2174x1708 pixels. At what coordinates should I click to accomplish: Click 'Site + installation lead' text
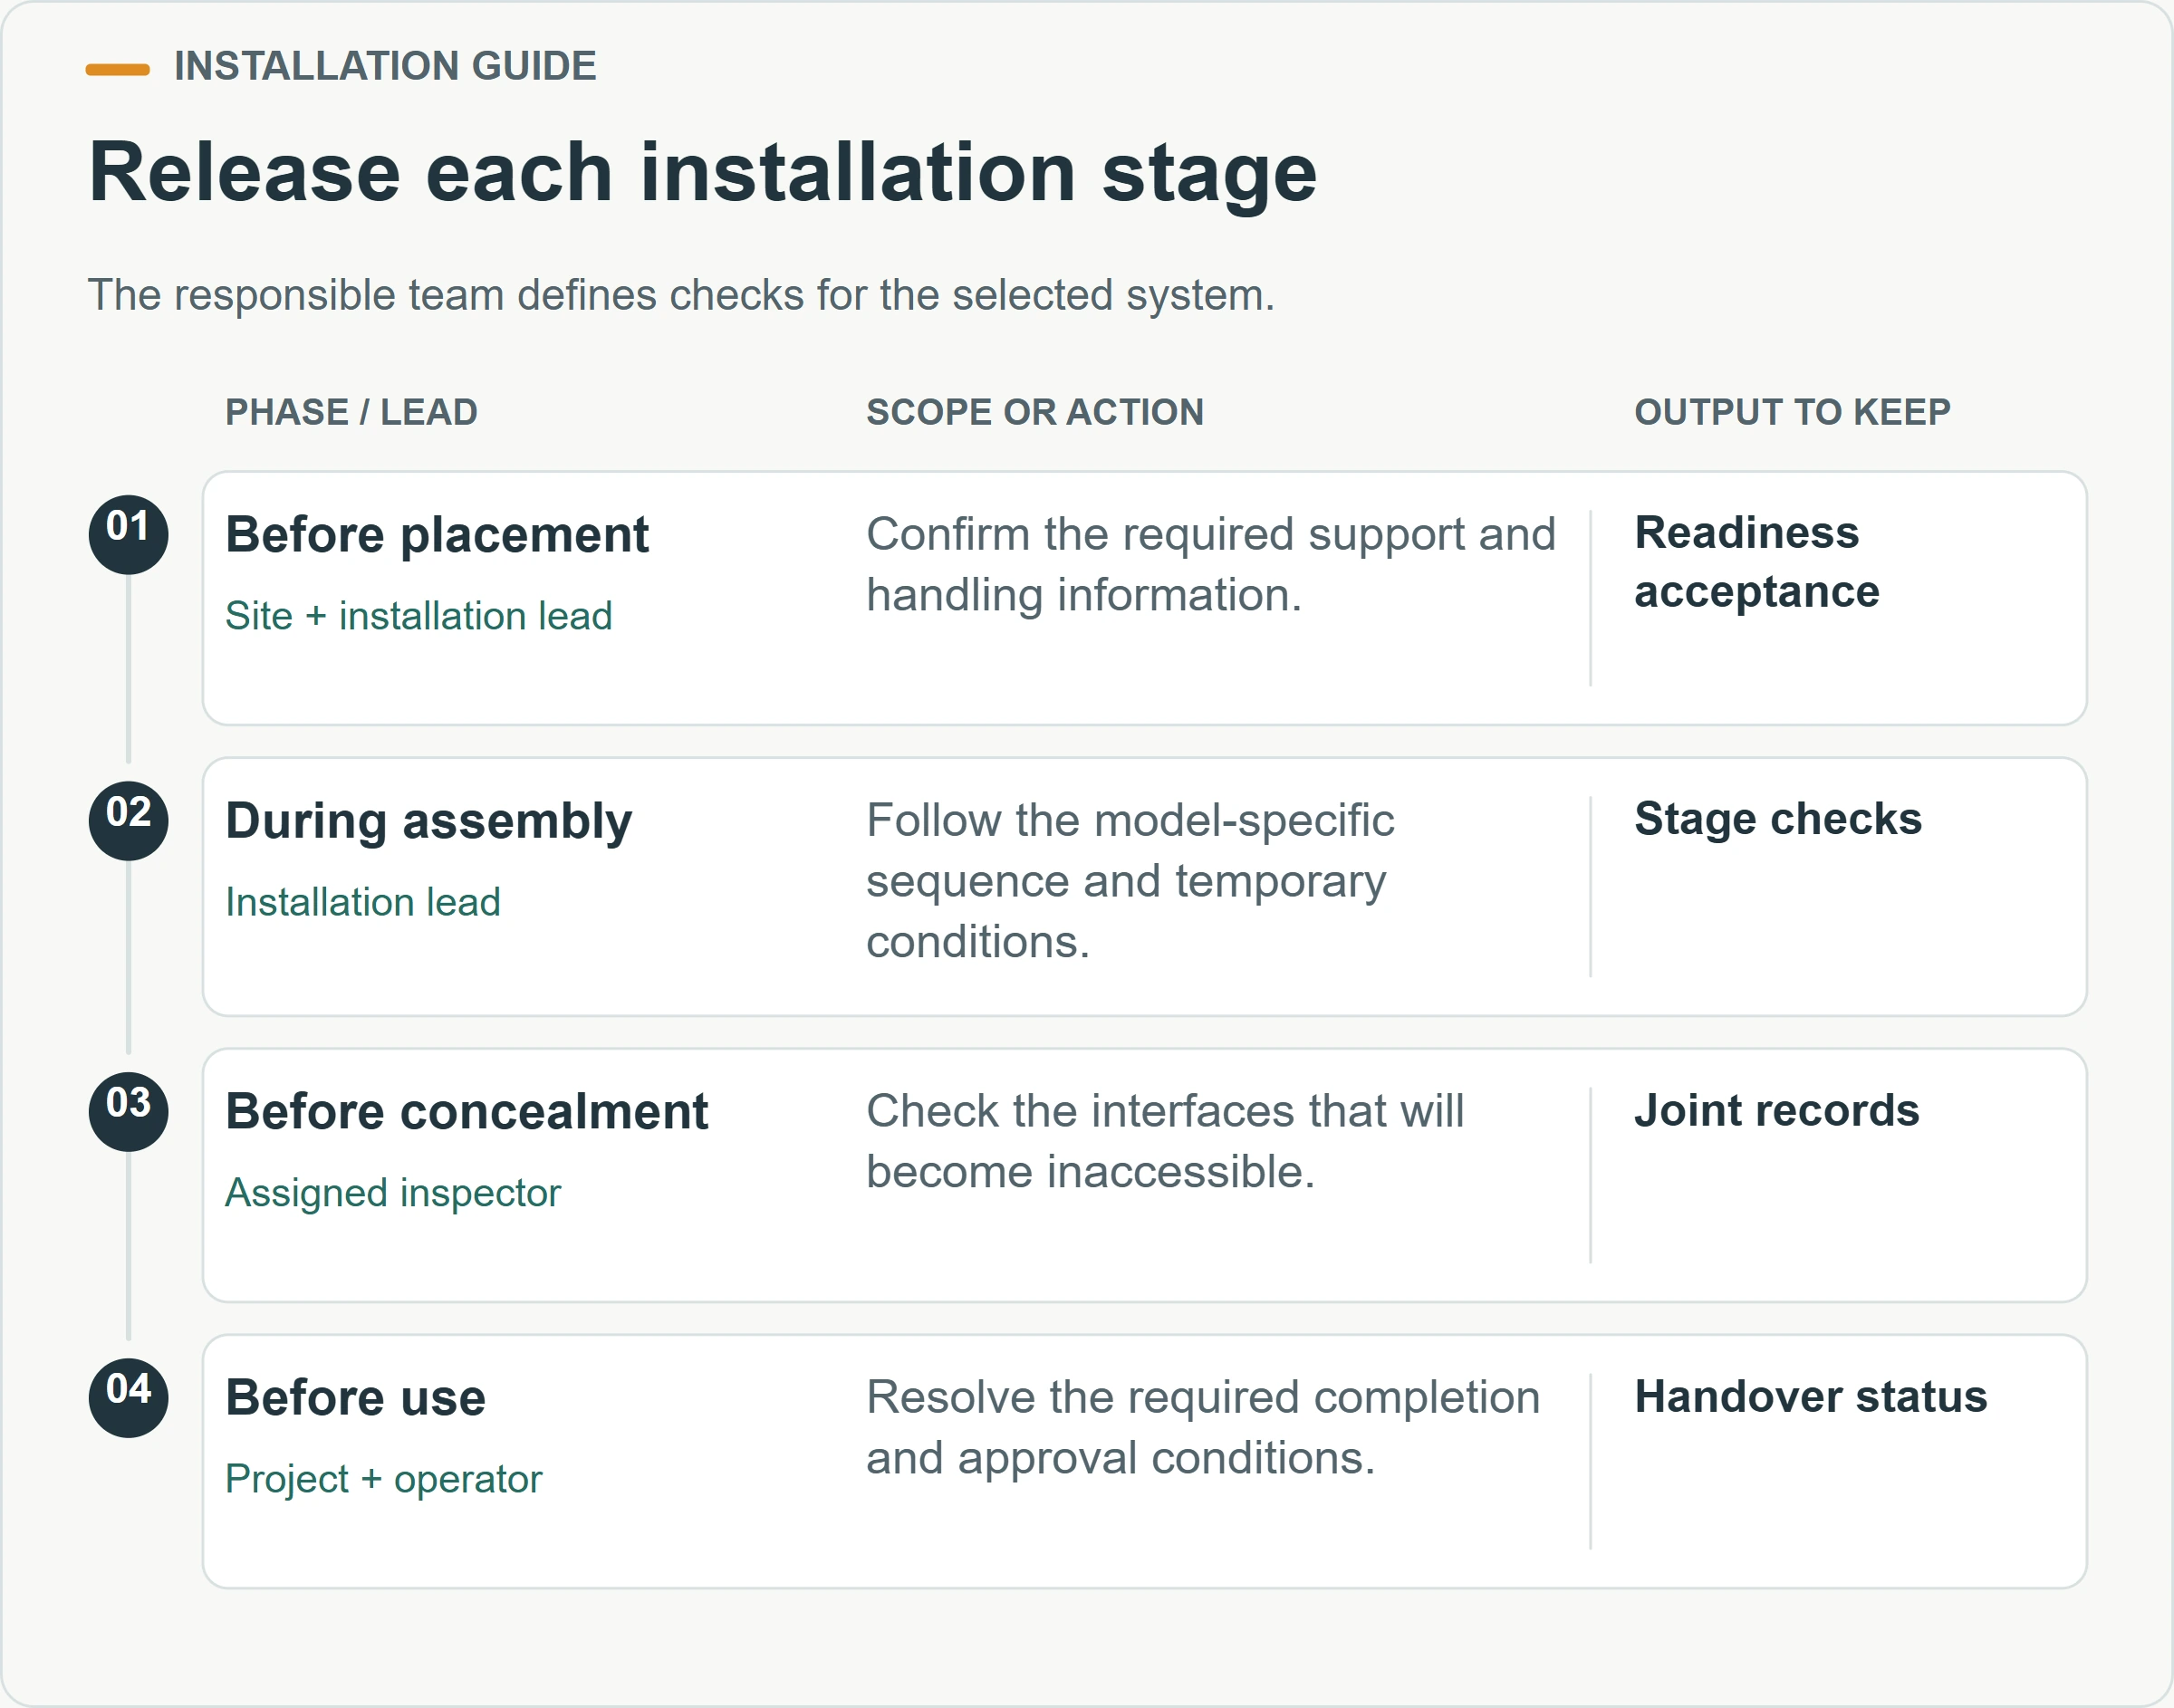(x=418, y=616)
